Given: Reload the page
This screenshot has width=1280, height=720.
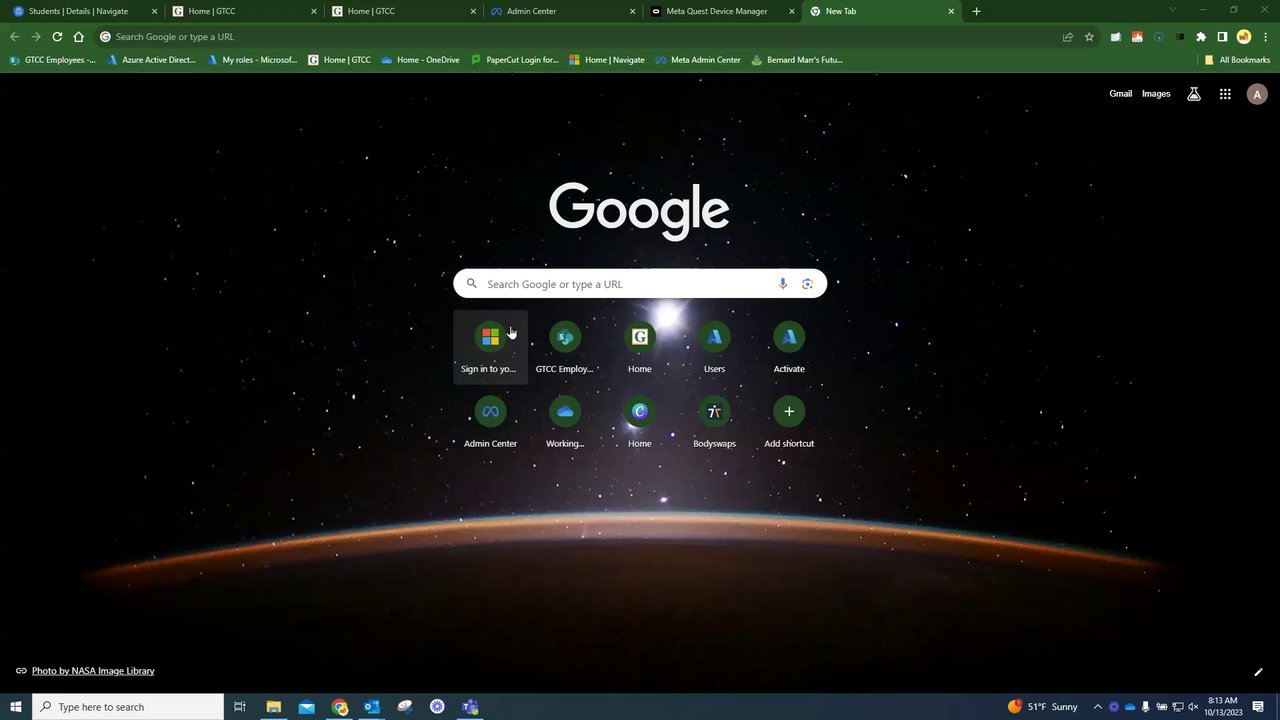Looking at the screenshot, I should (x=57, y=37).
